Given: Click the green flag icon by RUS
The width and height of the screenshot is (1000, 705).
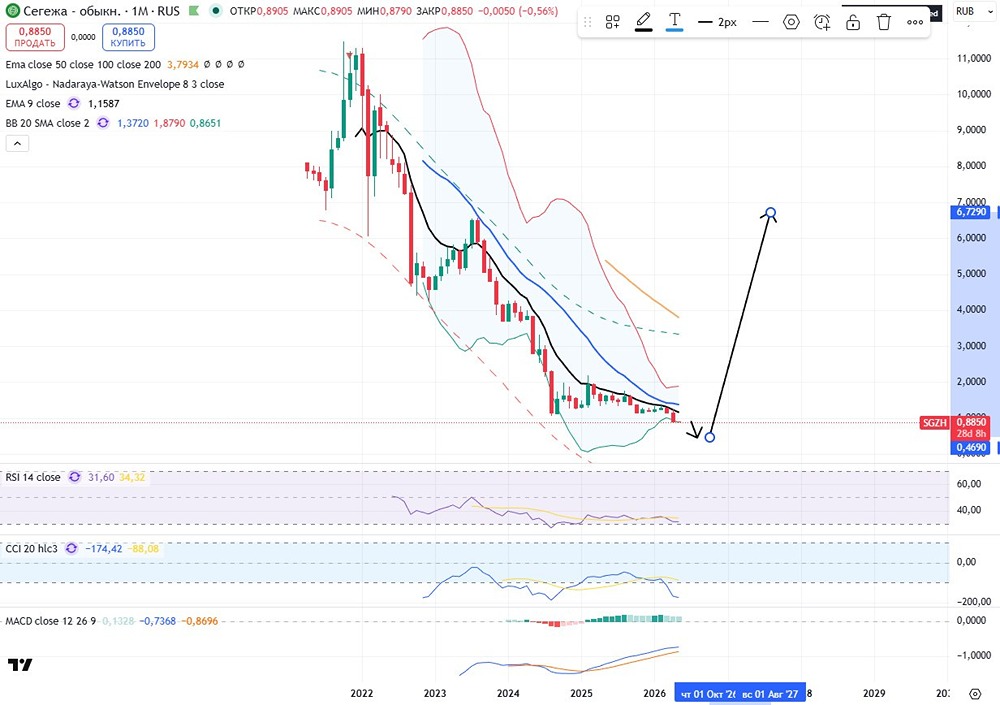Looking at the screenshot, I should 193,11.
